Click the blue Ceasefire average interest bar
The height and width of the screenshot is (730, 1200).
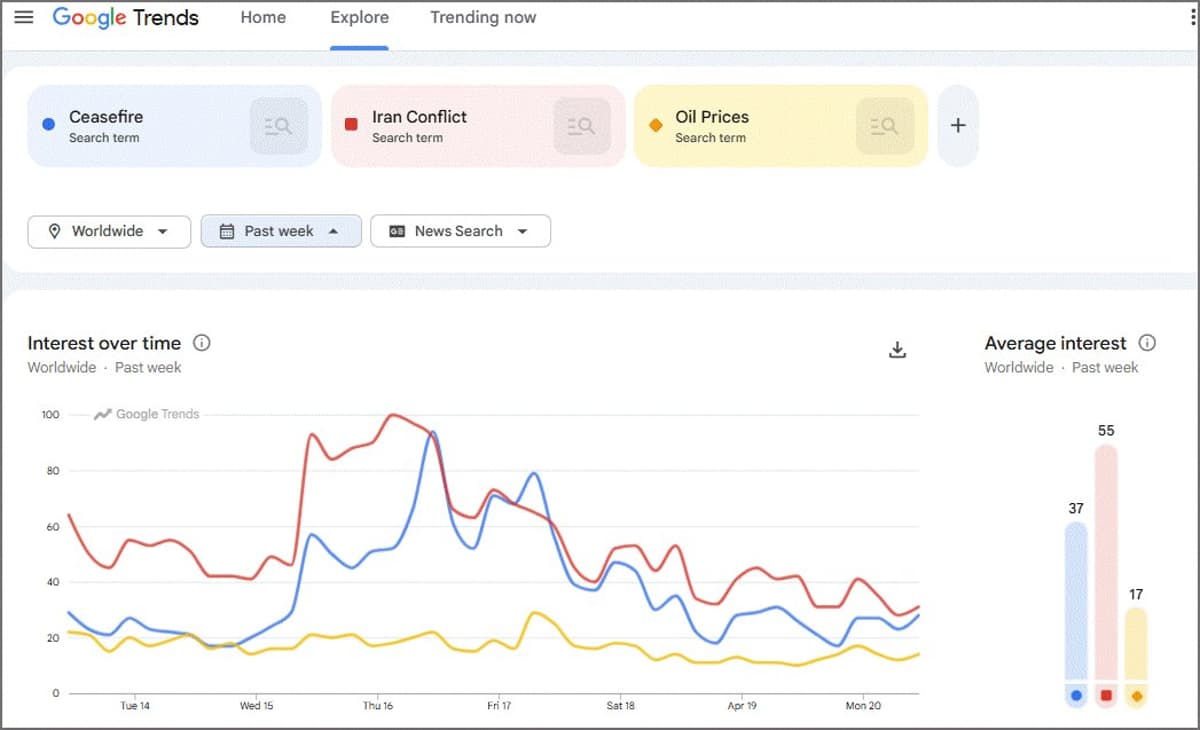click(x=1076, y=600)
